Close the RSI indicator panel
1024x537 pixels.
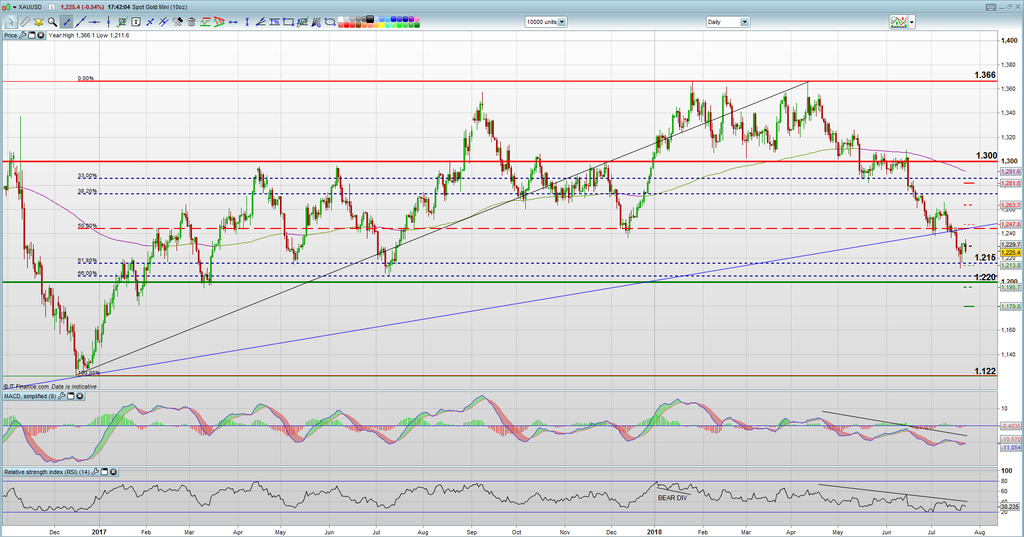(113, 471)
